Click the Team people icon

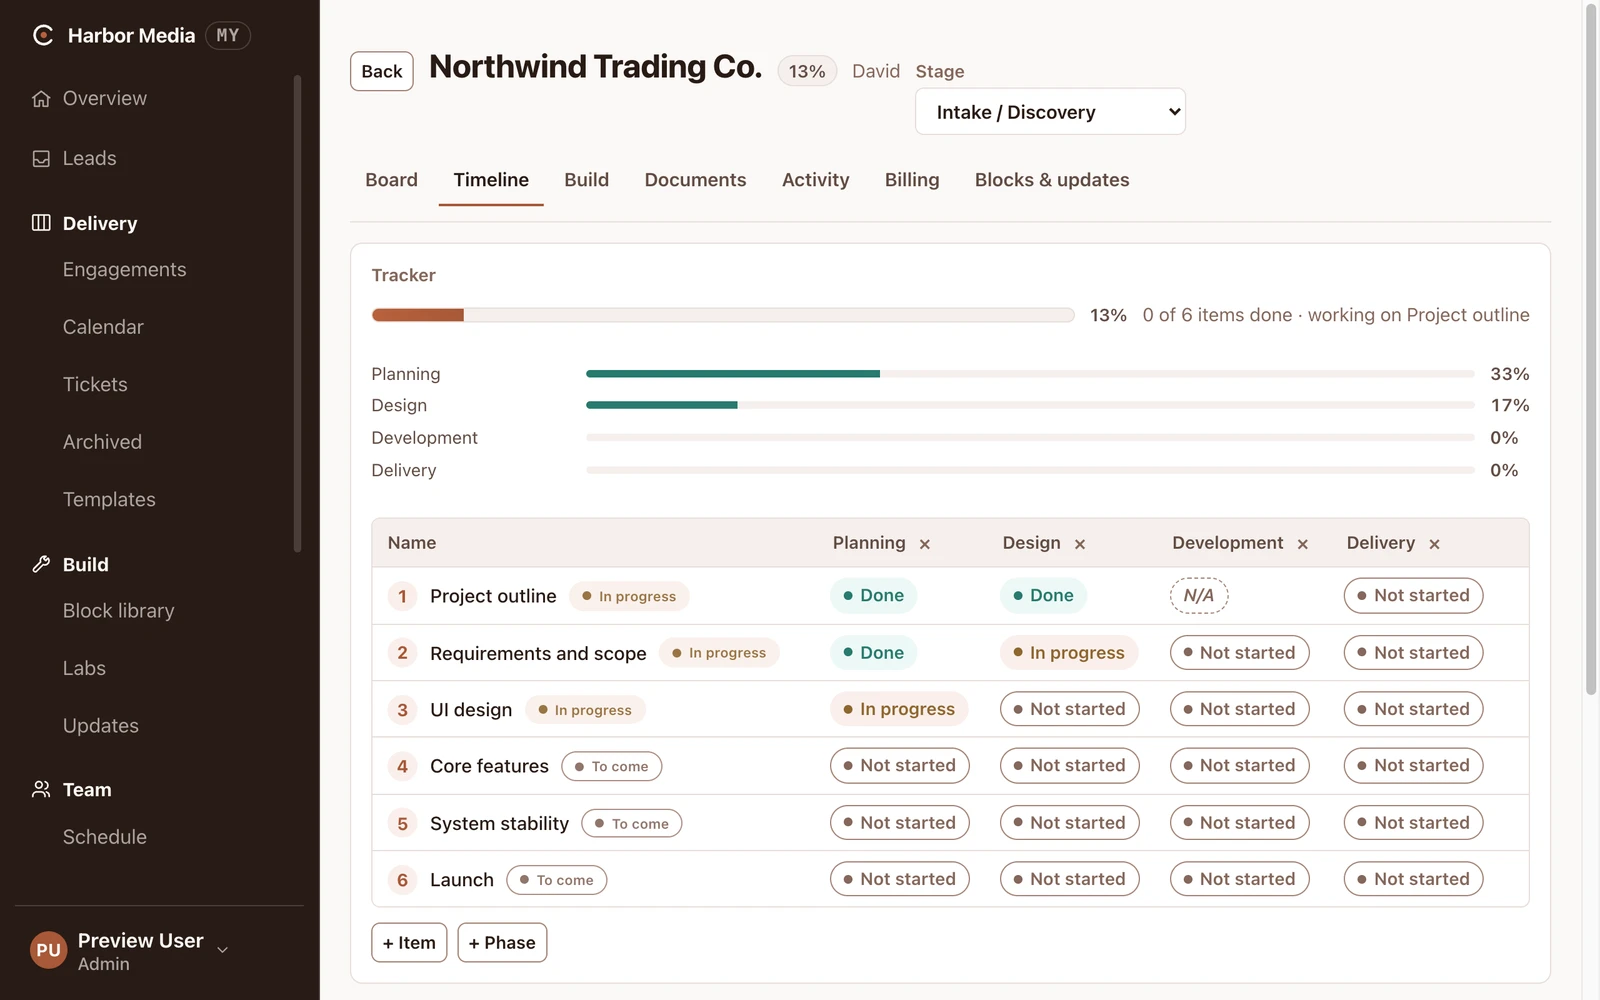[41, 789]
